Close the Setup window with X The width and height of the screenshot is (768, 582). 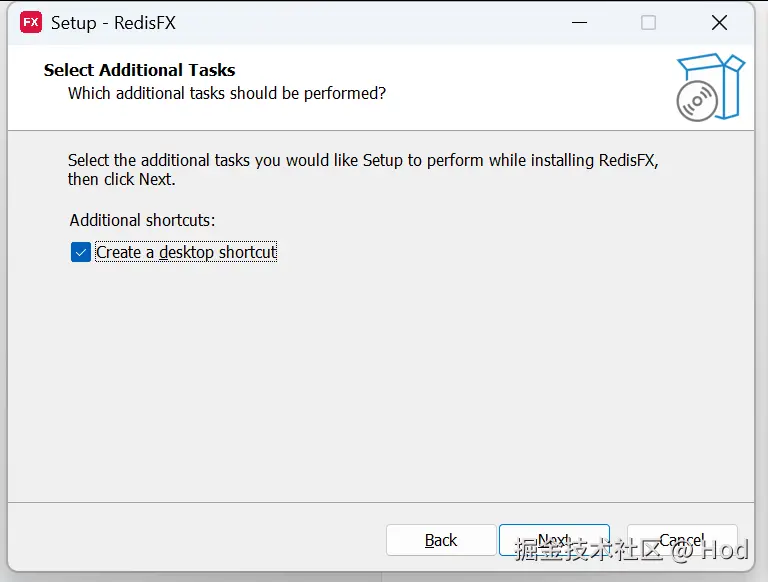click(x=719, y=22)
